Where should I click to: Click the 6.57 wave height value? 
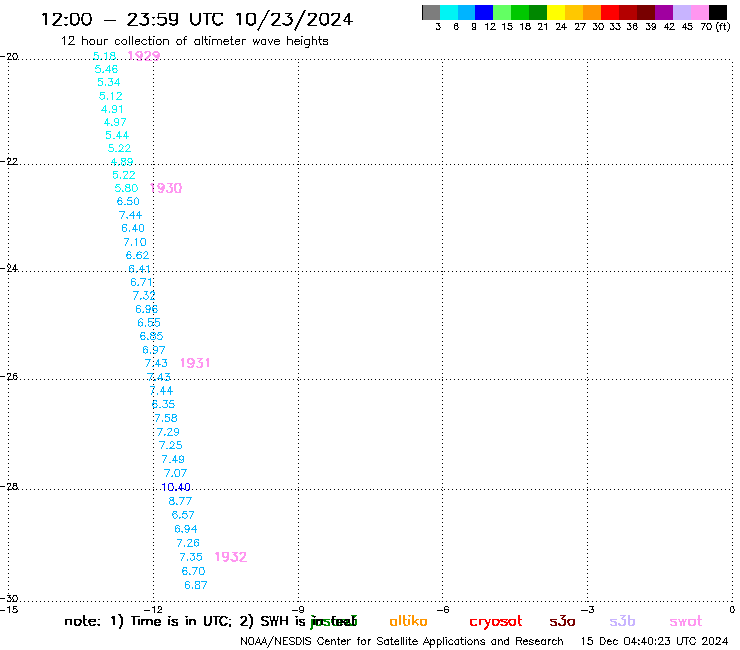tap(183, 515)
